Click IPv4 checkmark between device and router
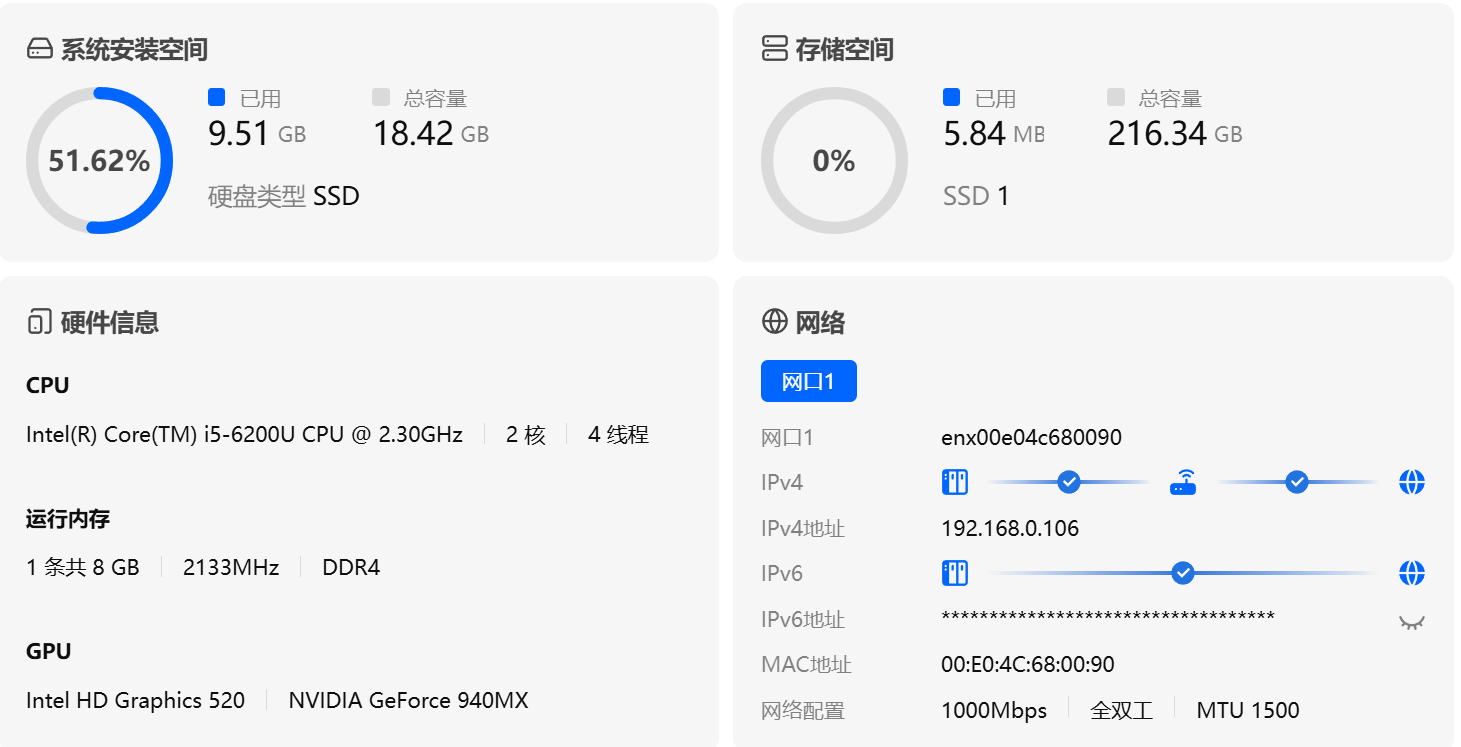The height and width of the screenshot is (747, 1461). click(x=1068, y=483)
